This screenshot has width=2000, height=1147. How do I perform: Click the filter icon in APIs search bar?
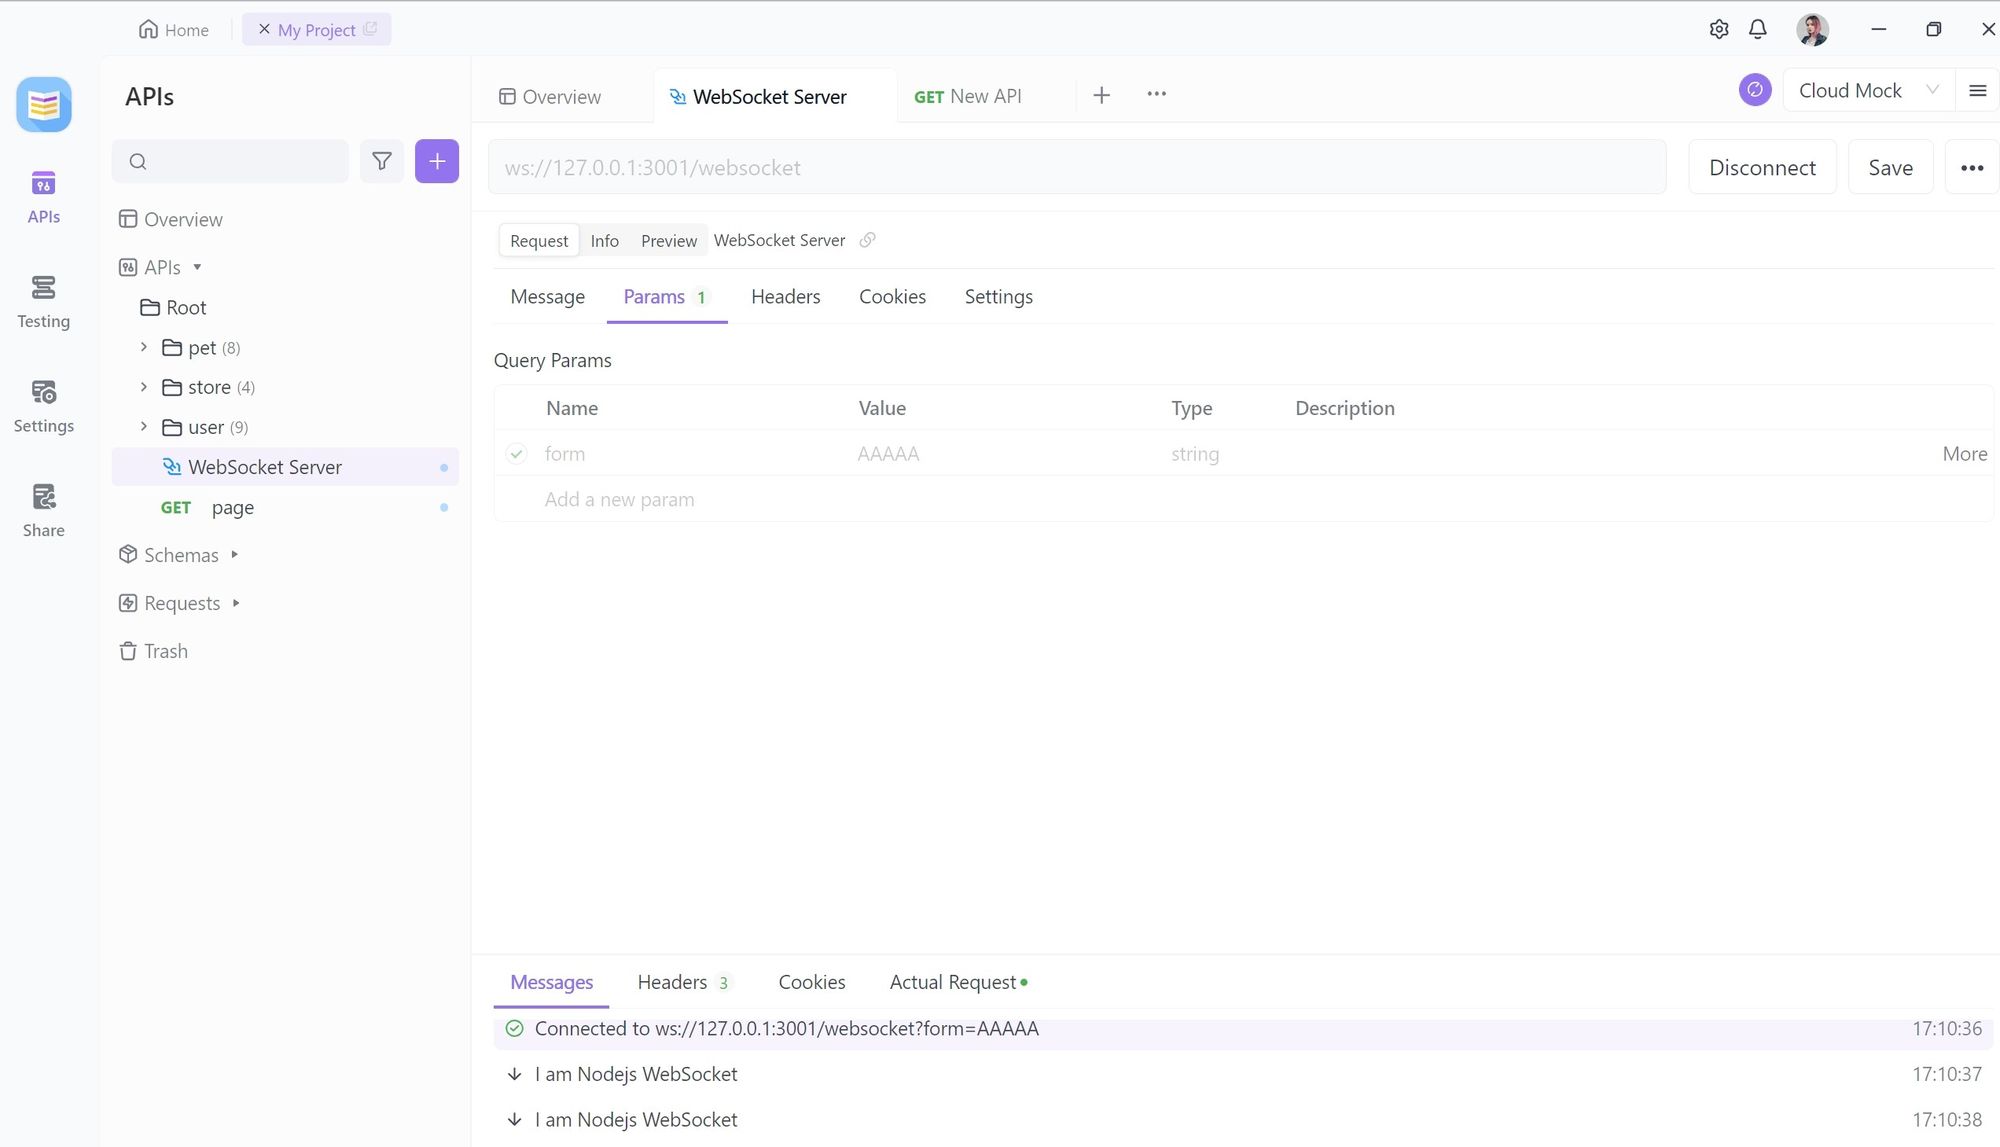pos(380,161)
